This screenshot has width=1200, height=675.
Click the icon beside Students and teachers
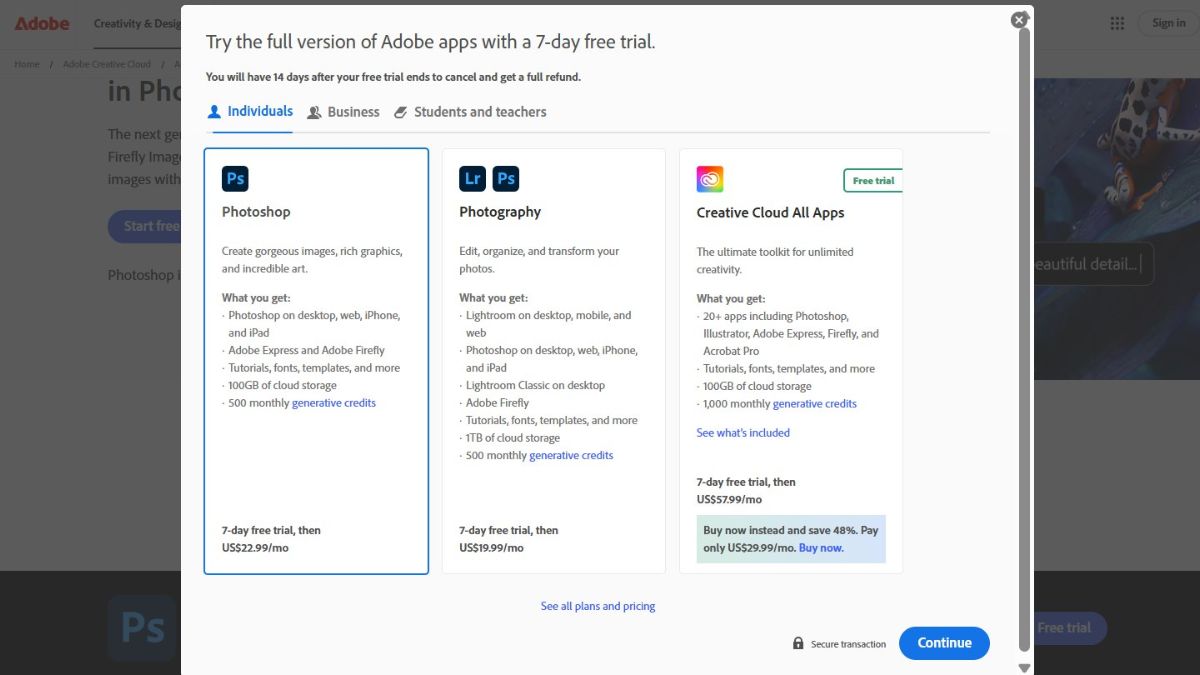click(x=401, y=113)
